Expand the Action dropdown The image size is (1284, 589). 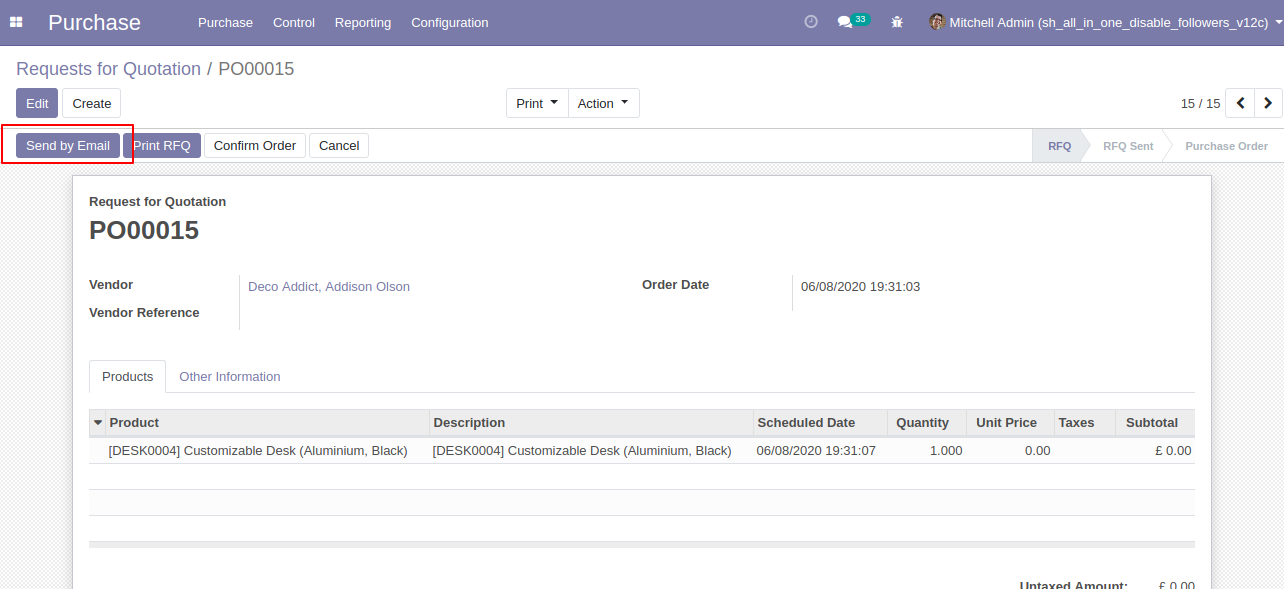(603, 103)
